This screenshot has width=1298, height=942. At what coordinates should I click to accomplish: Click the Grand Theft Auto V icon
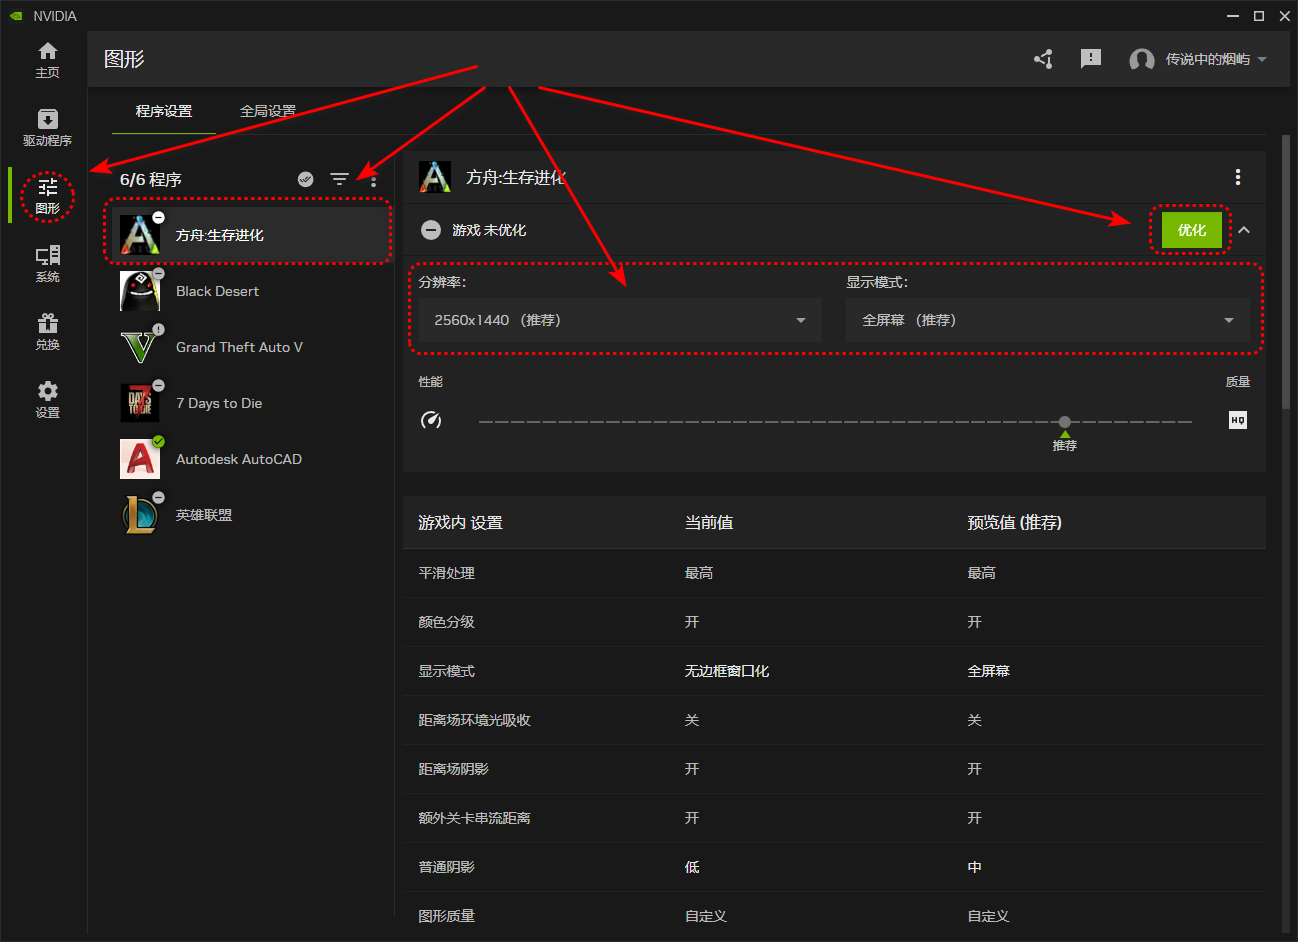[x=140, y=347]
